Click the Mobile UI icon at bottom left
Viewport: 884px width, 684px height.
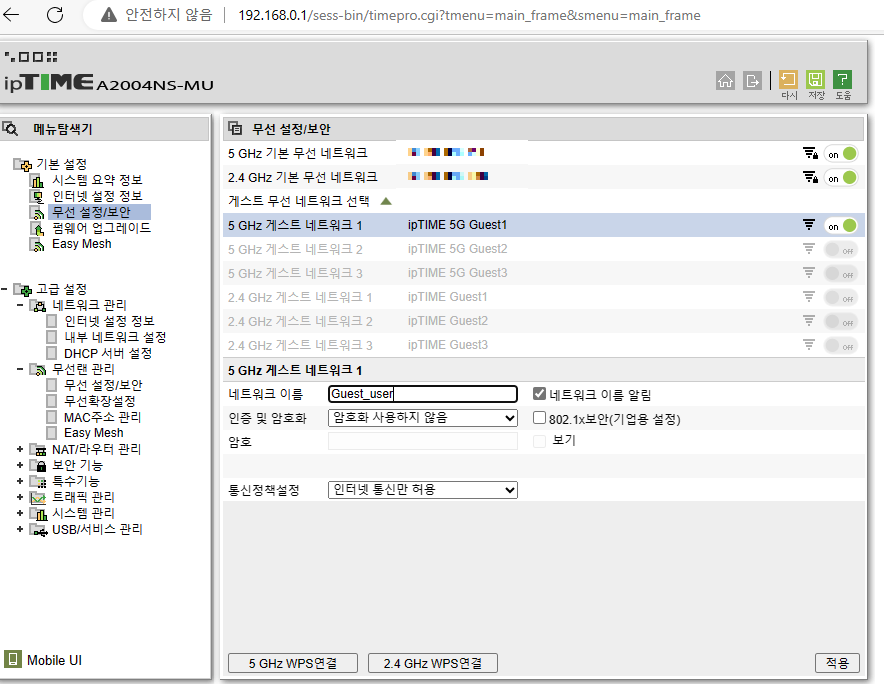click(x=13, y=659)
